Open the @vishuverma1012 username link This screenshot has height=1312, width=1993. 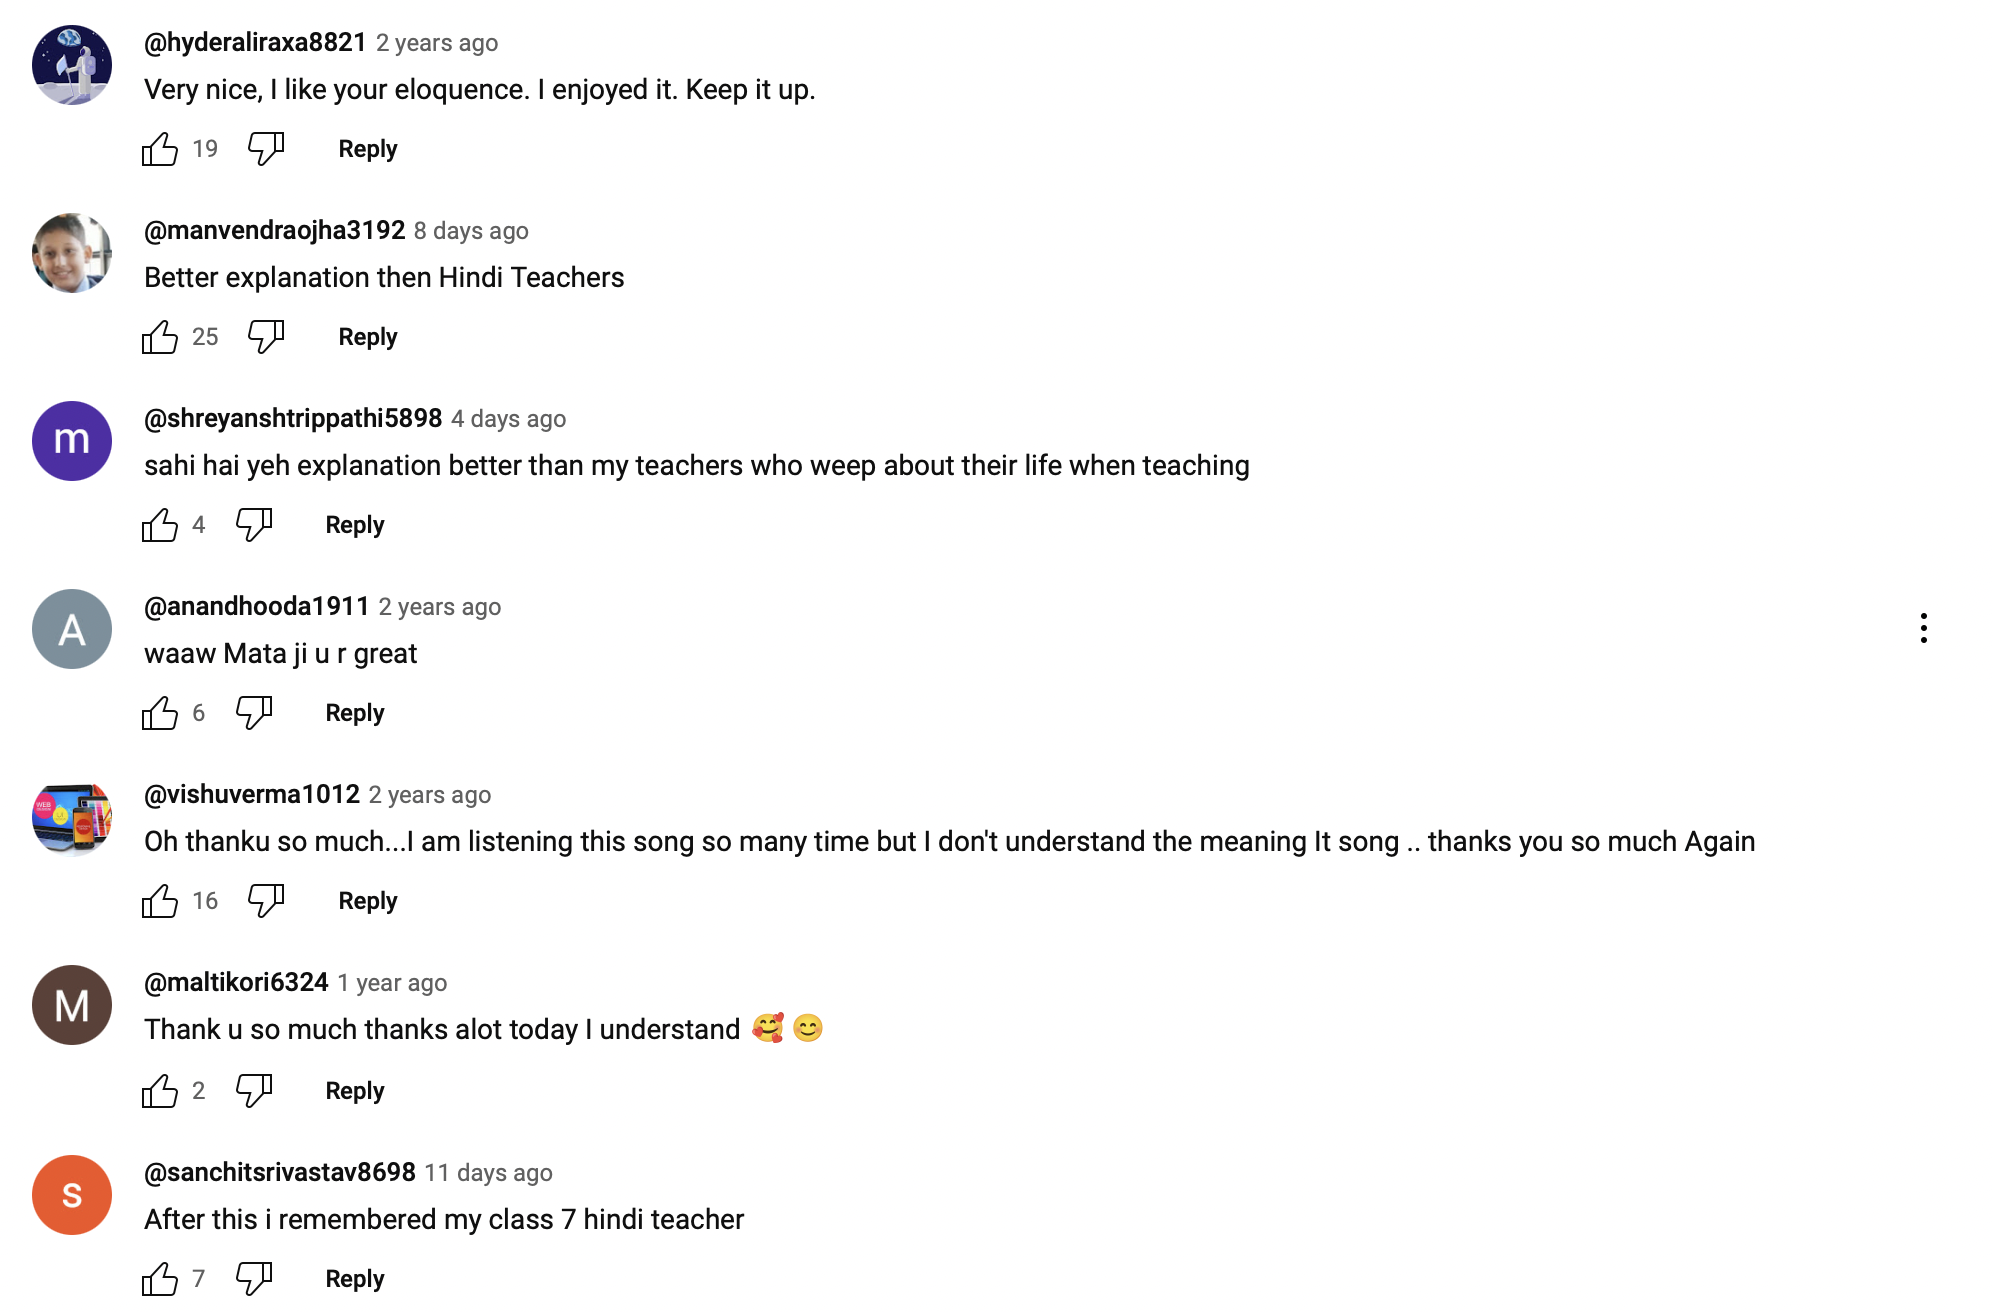click(x=251, y=794)
